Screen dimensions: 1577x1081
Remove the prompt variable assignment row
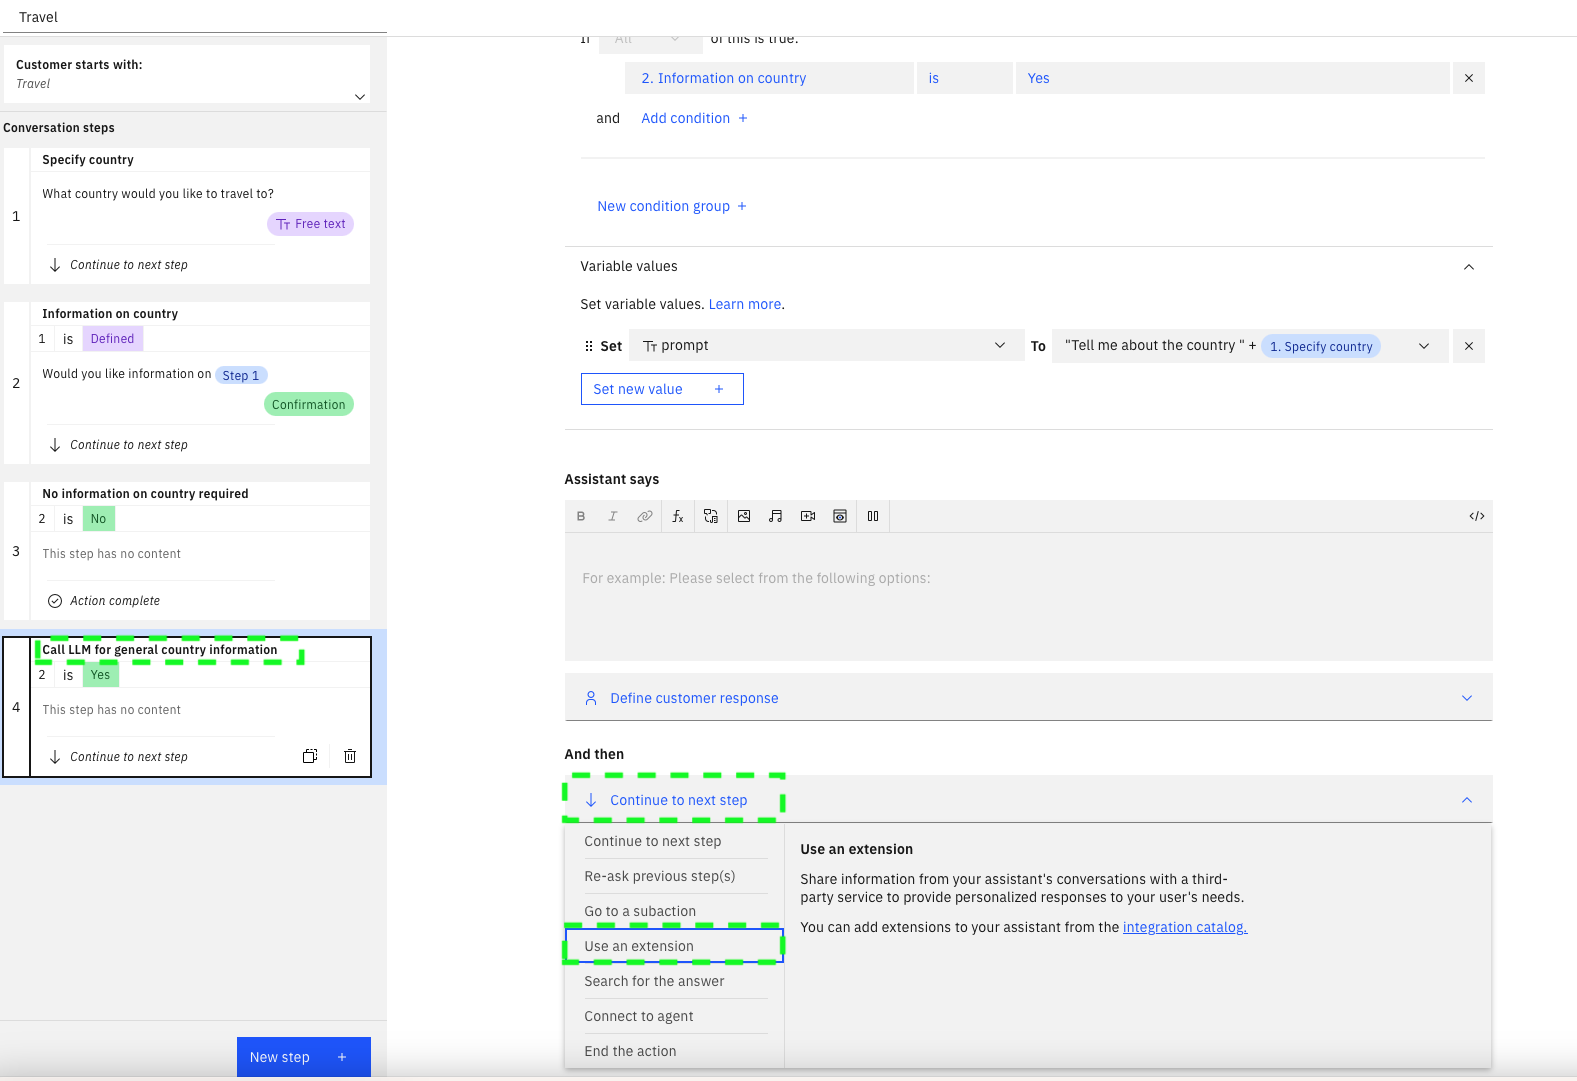click(x=1469, y=346)
